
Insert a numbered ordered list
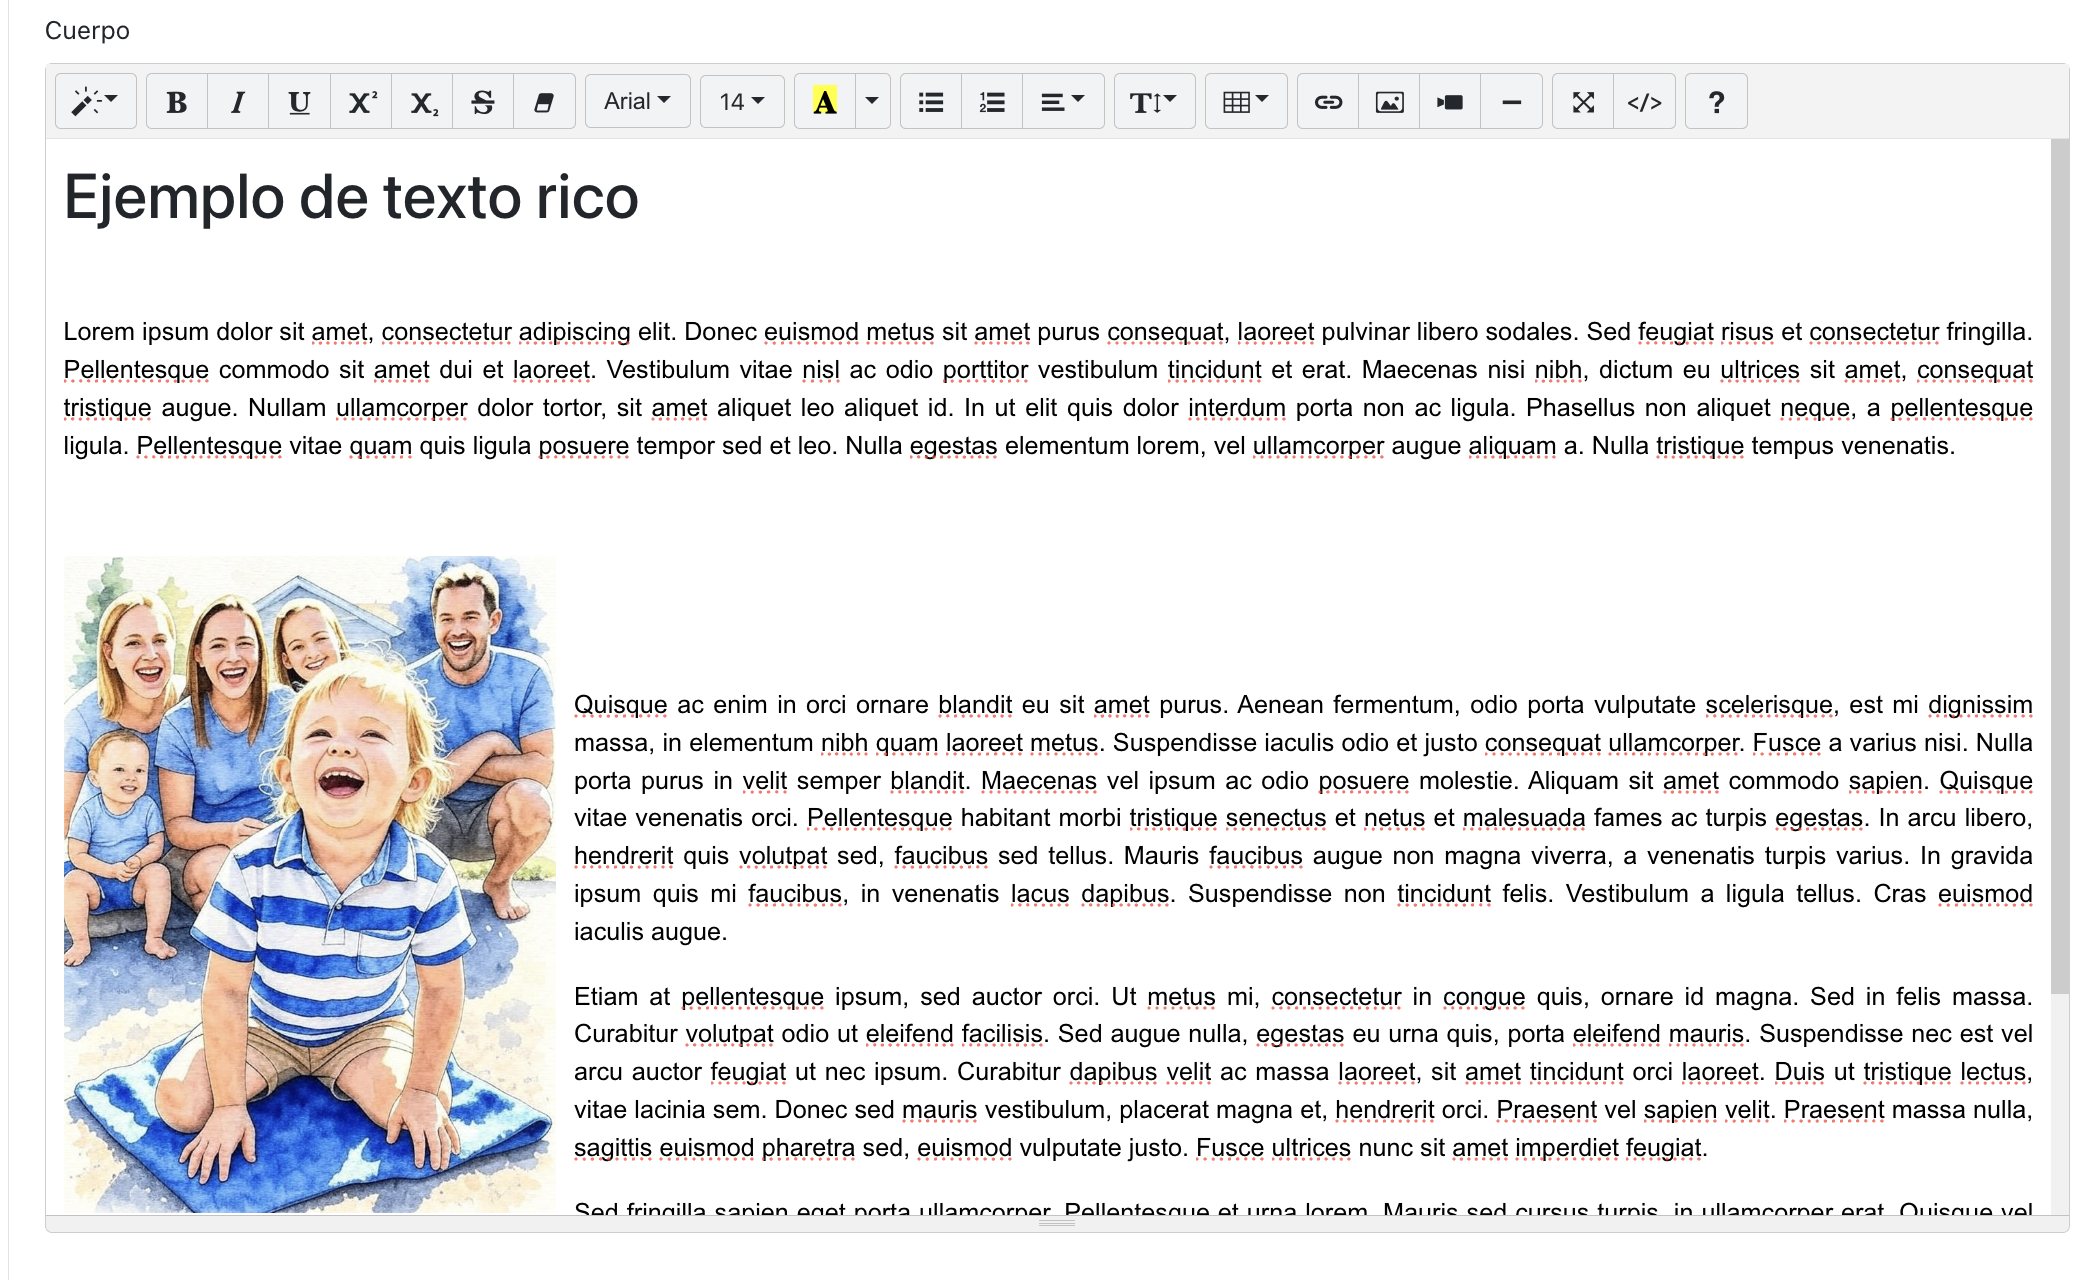coord(992,102)
